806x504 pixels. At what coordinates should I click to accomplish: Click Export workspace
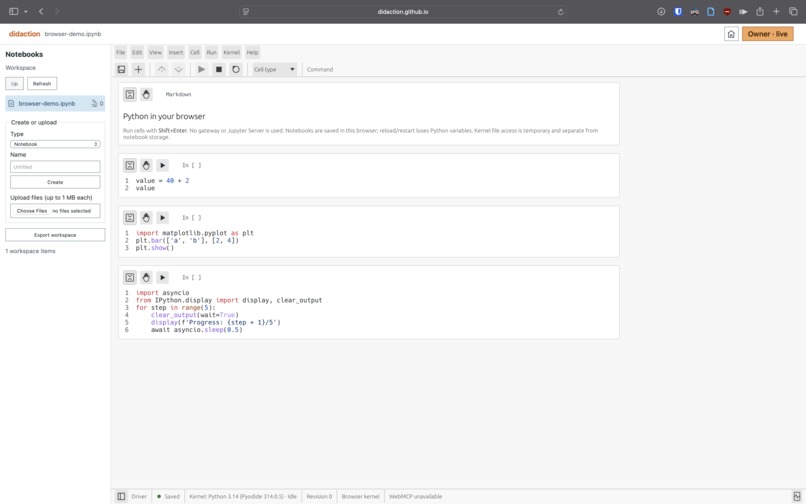pos(55,235)
